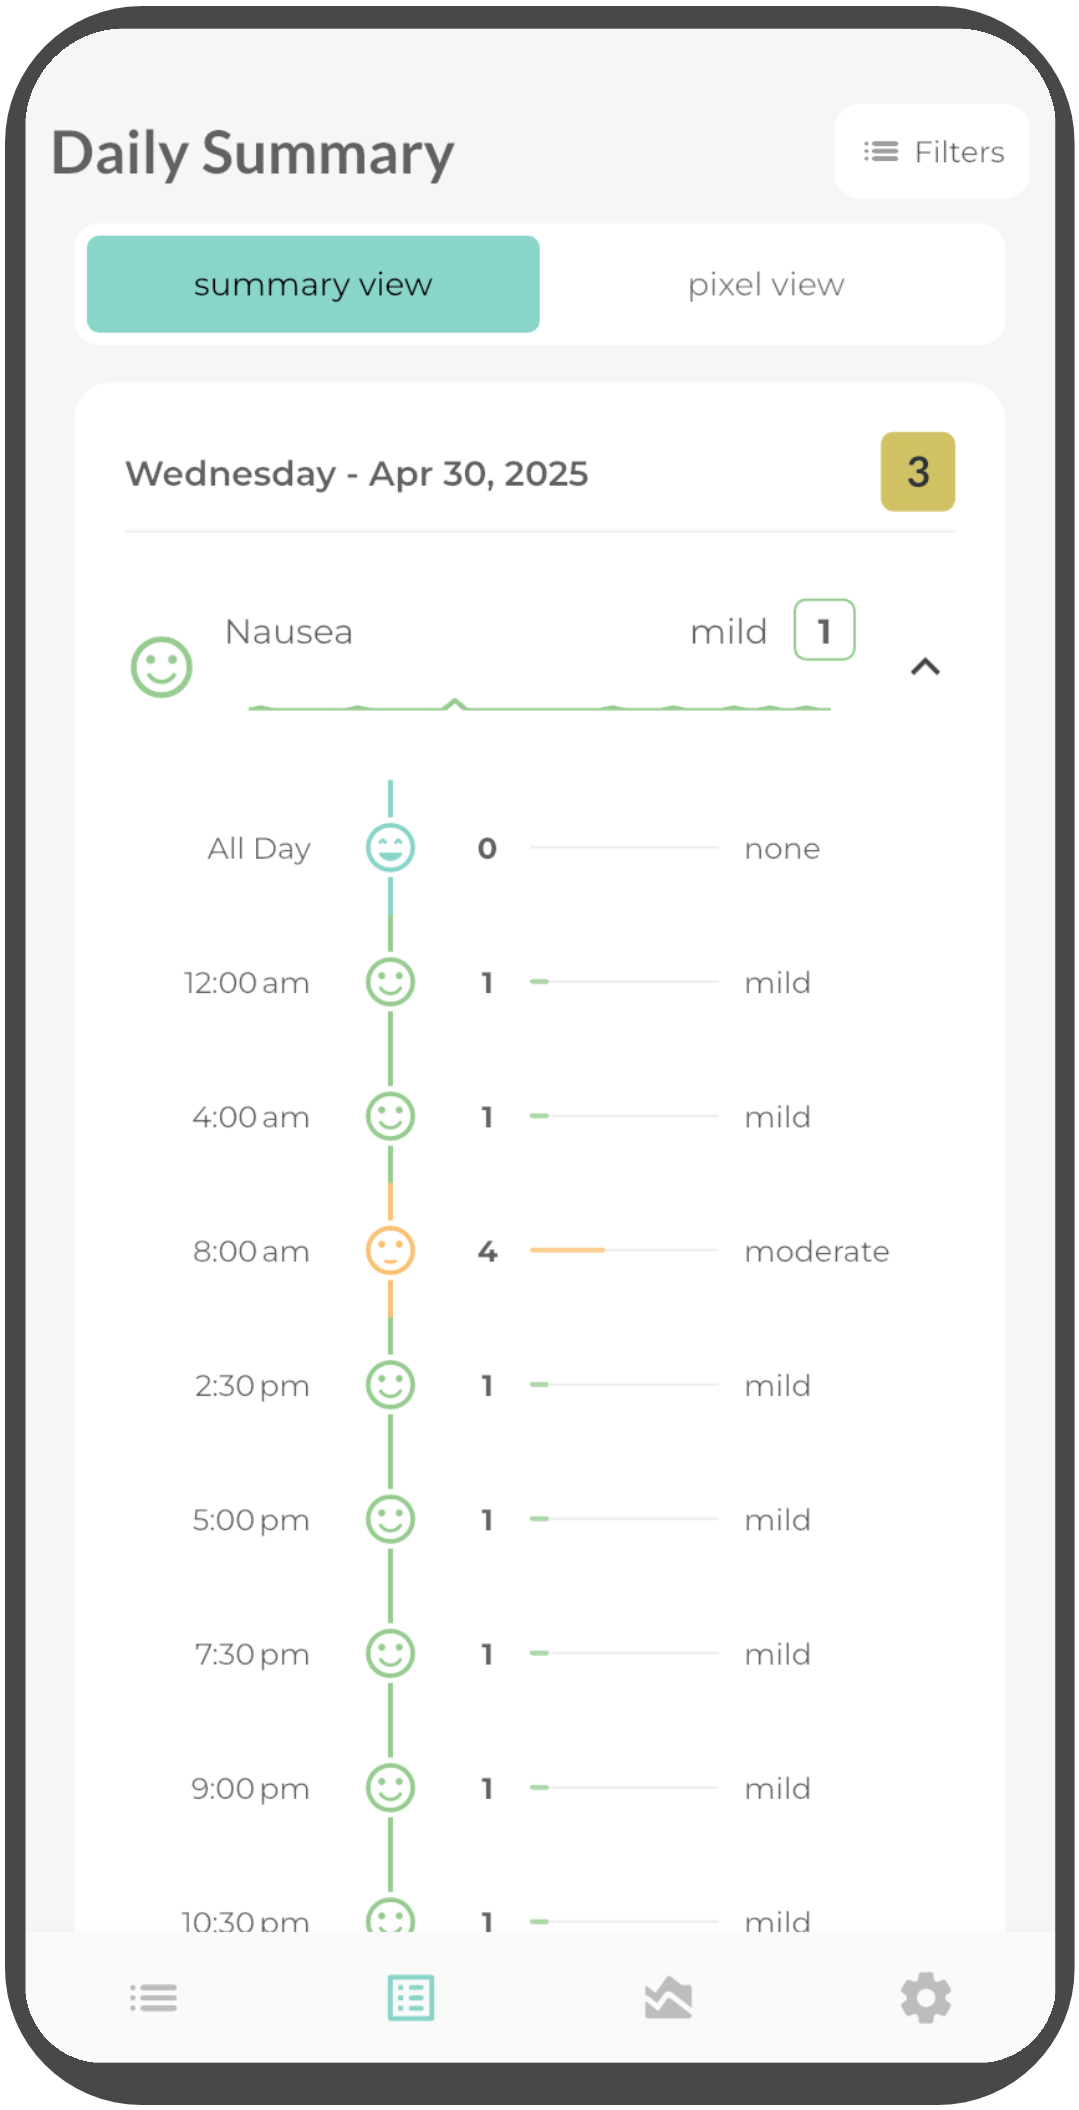Collapse the Nausea symptom details

tap(925, 667)
